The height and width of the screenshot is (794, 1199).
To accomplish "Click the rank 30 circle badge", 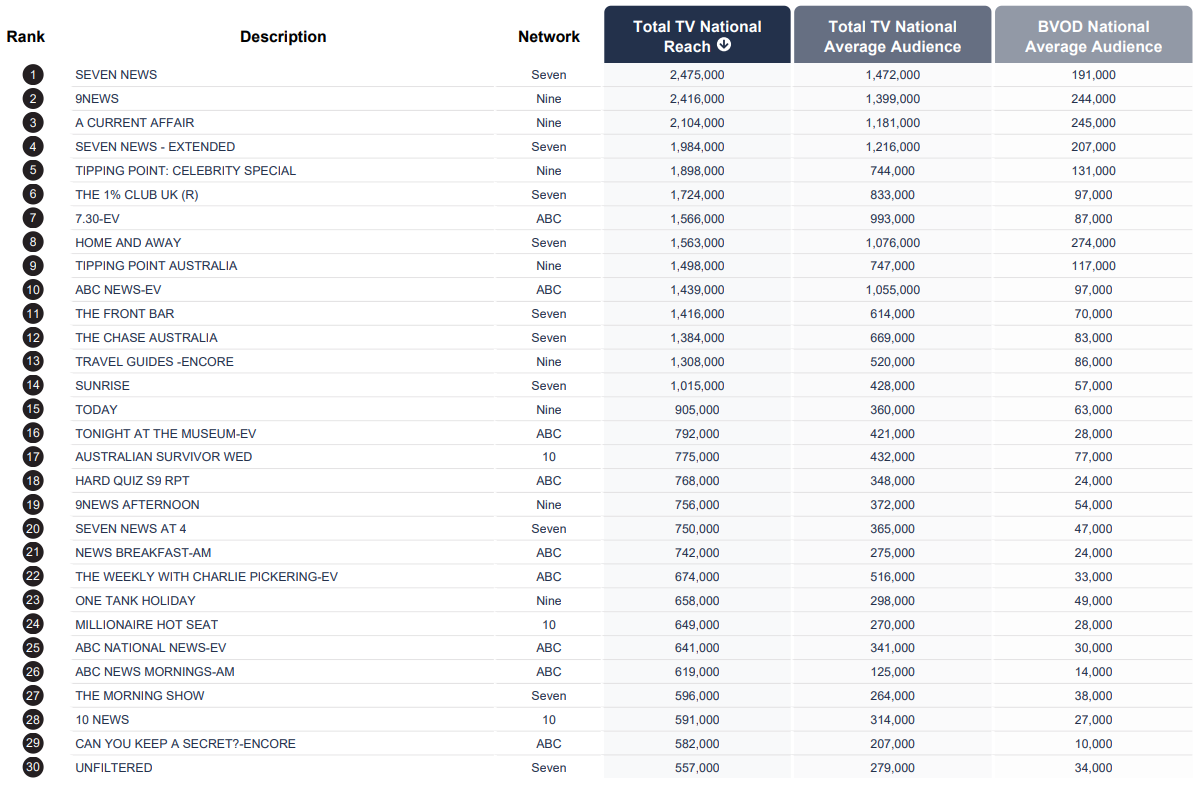I will click(34, 768).
